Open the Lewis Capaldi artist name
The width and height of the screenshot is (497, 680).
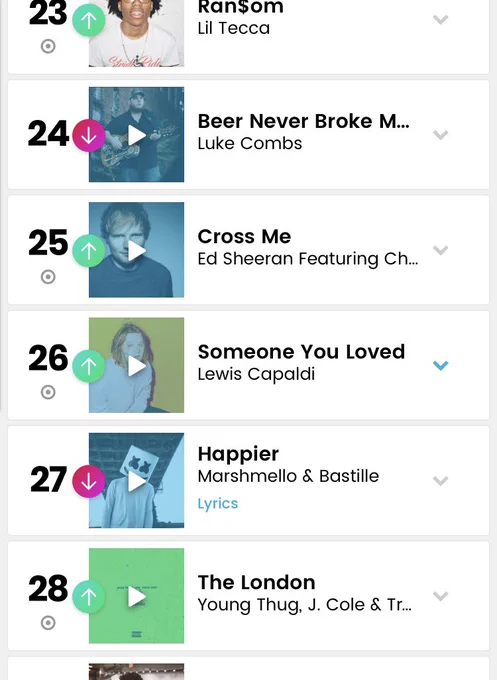[x=256, y=374]
